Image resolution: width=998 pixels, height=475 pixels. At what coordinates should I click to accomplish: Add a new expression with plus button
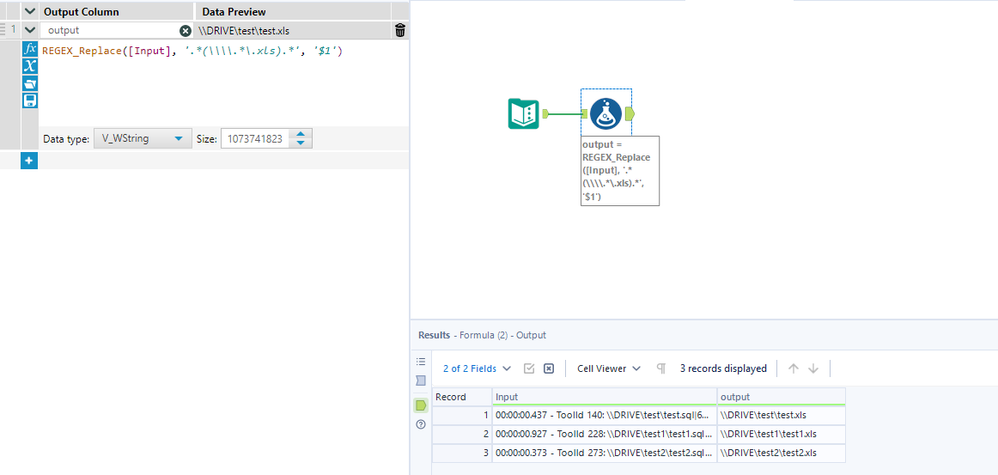(x=29, y=161)
